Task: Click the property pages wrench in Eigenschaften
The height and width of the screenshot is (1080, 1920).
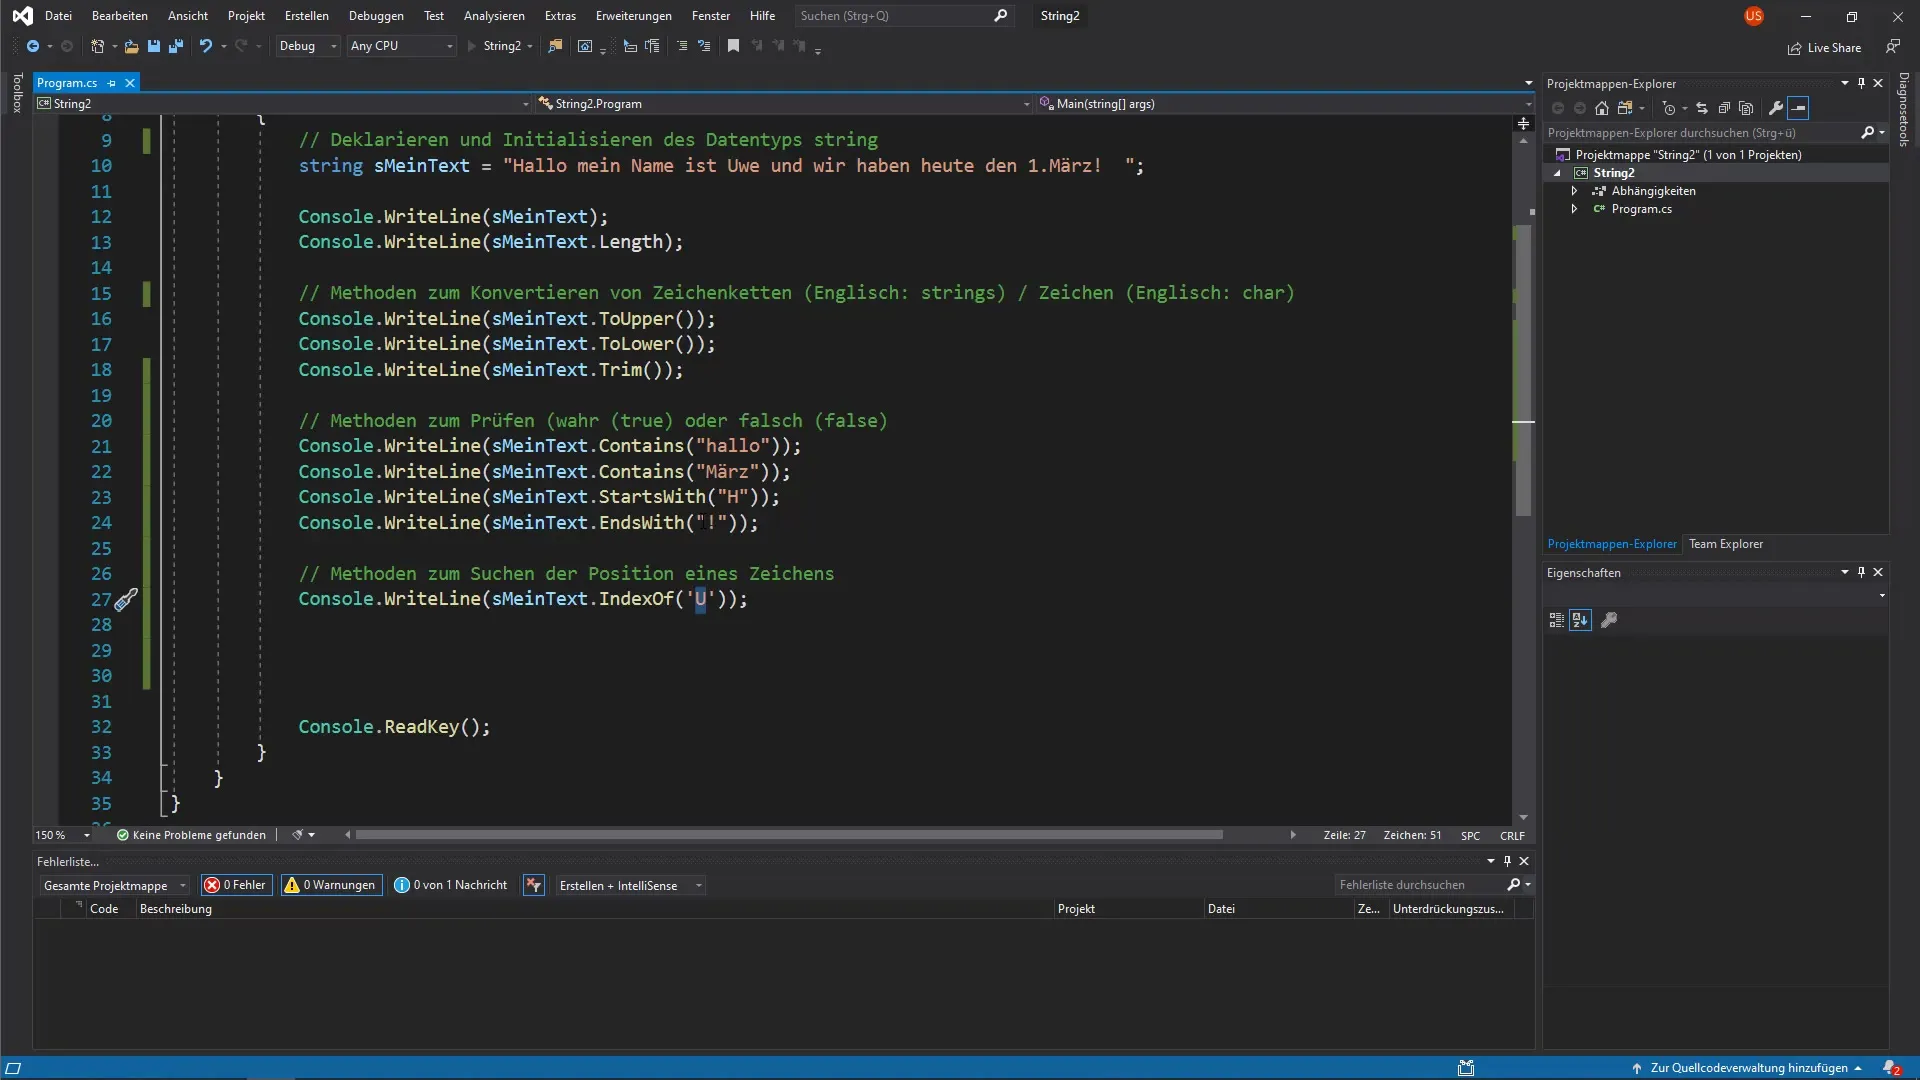Action: point(1609,620)
